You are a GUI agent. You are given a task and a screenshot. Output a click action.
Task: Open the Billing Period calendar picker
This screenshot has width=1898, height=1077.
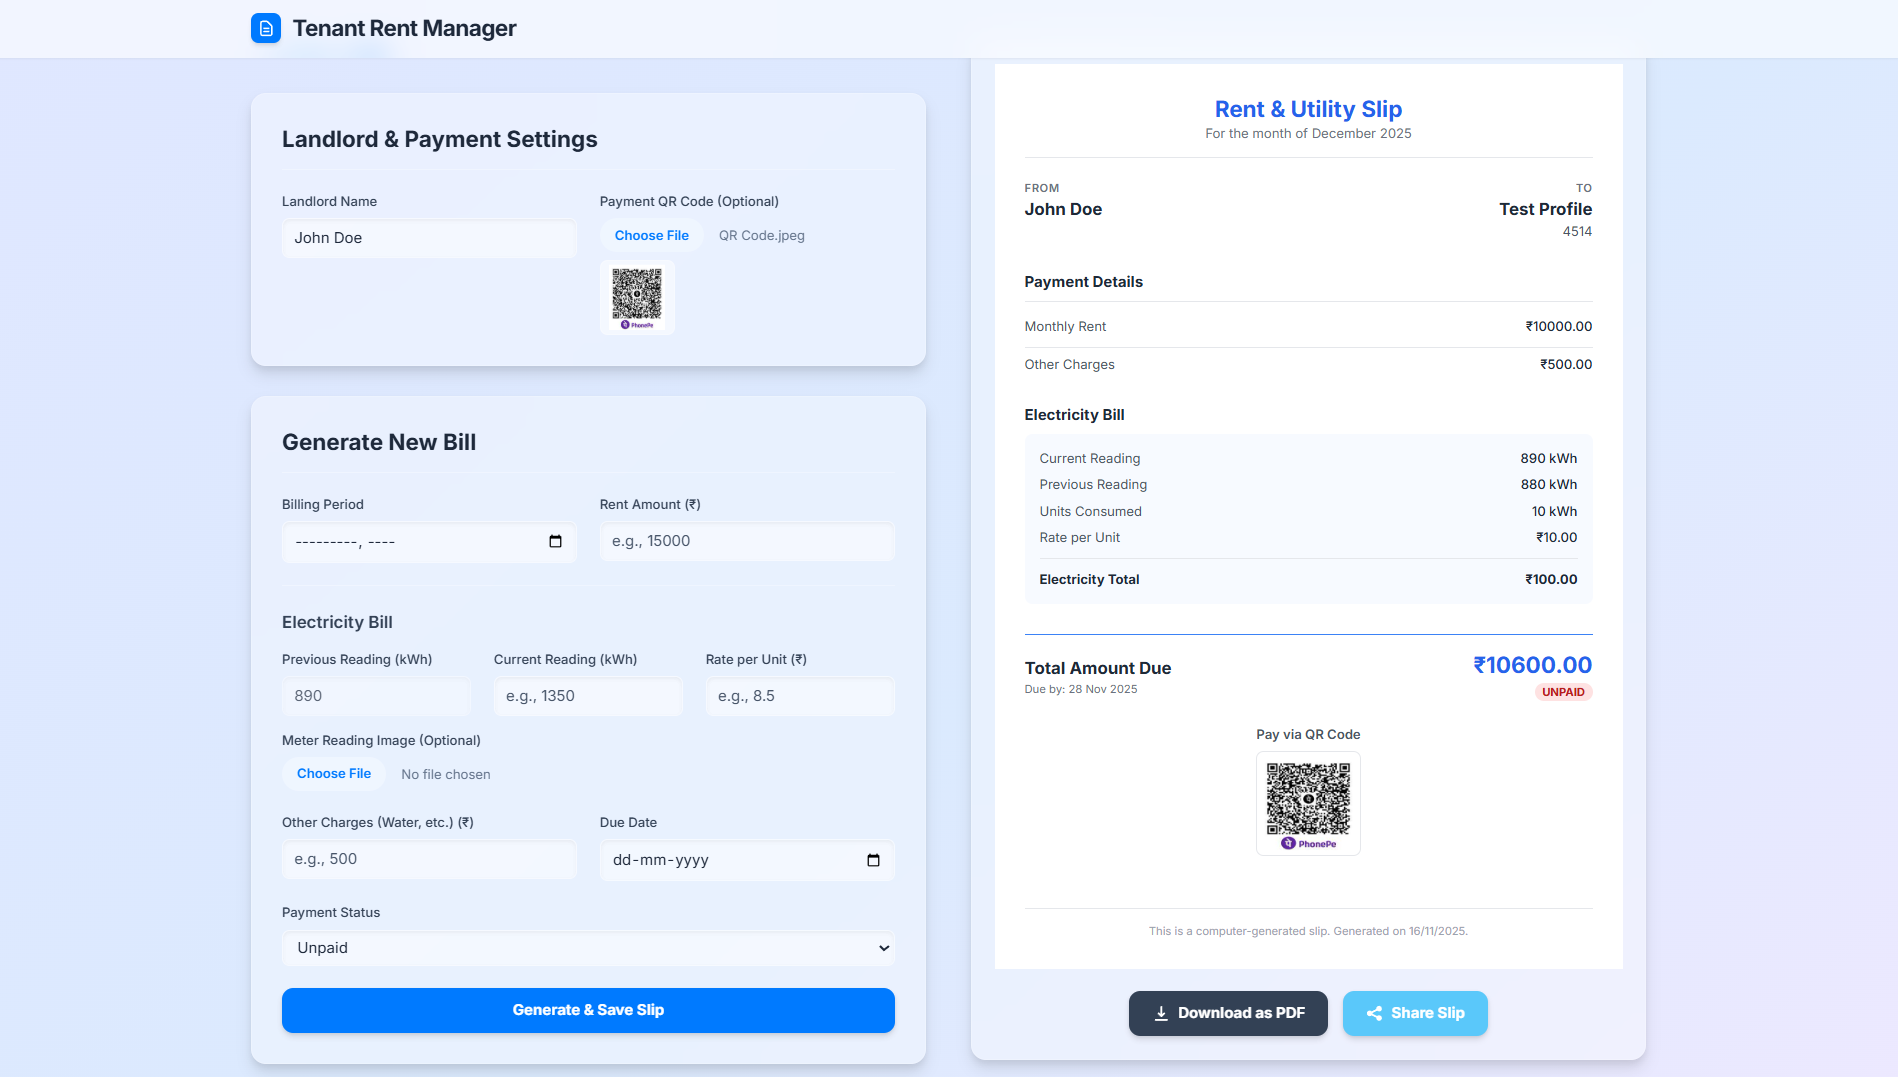556,541
